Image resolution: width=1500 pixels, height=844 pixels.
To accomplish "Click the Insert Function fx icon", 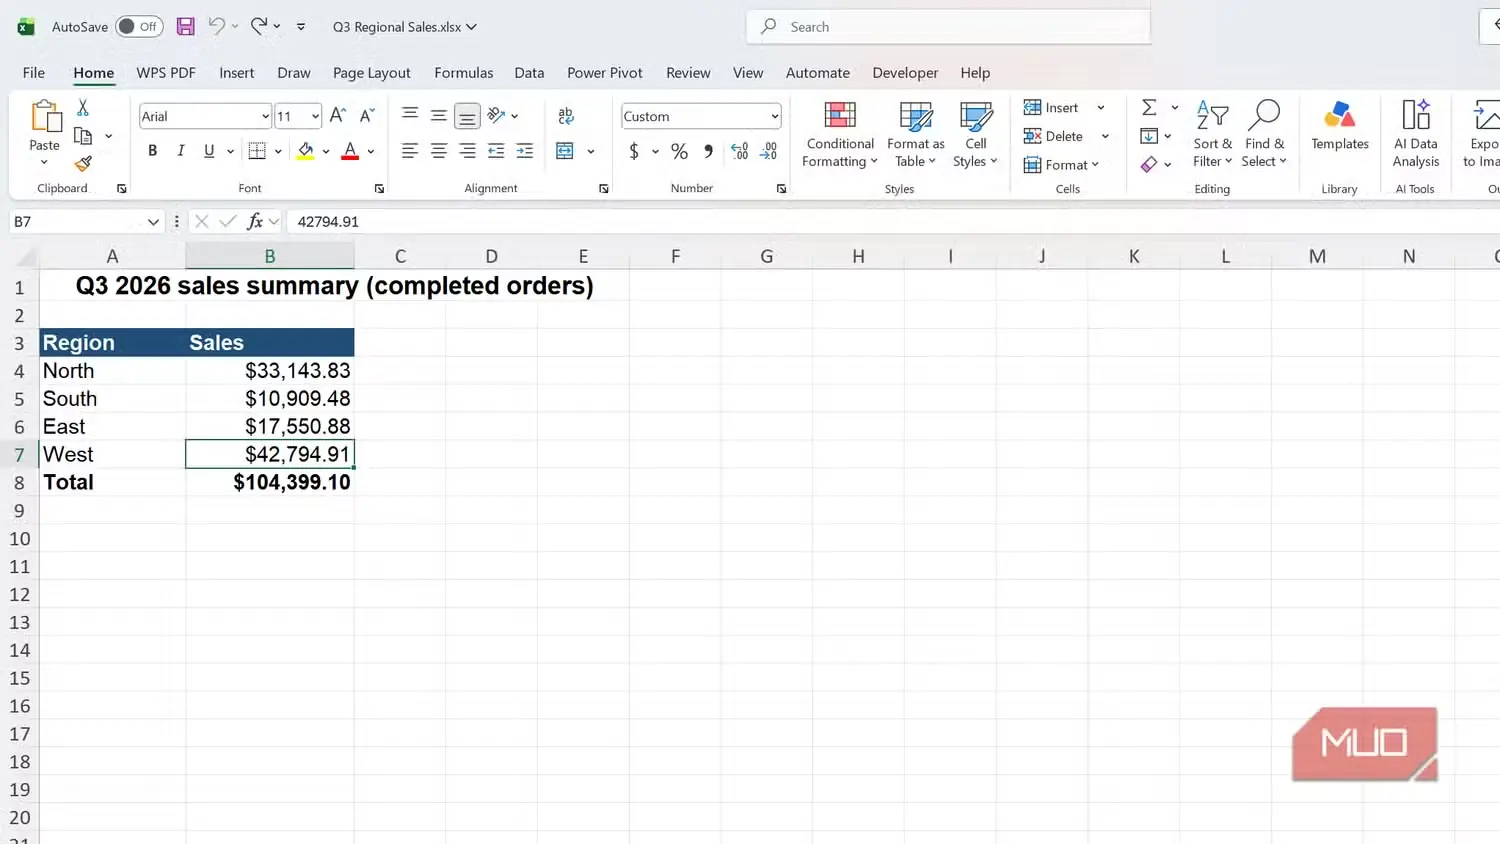I will [255, 221].
